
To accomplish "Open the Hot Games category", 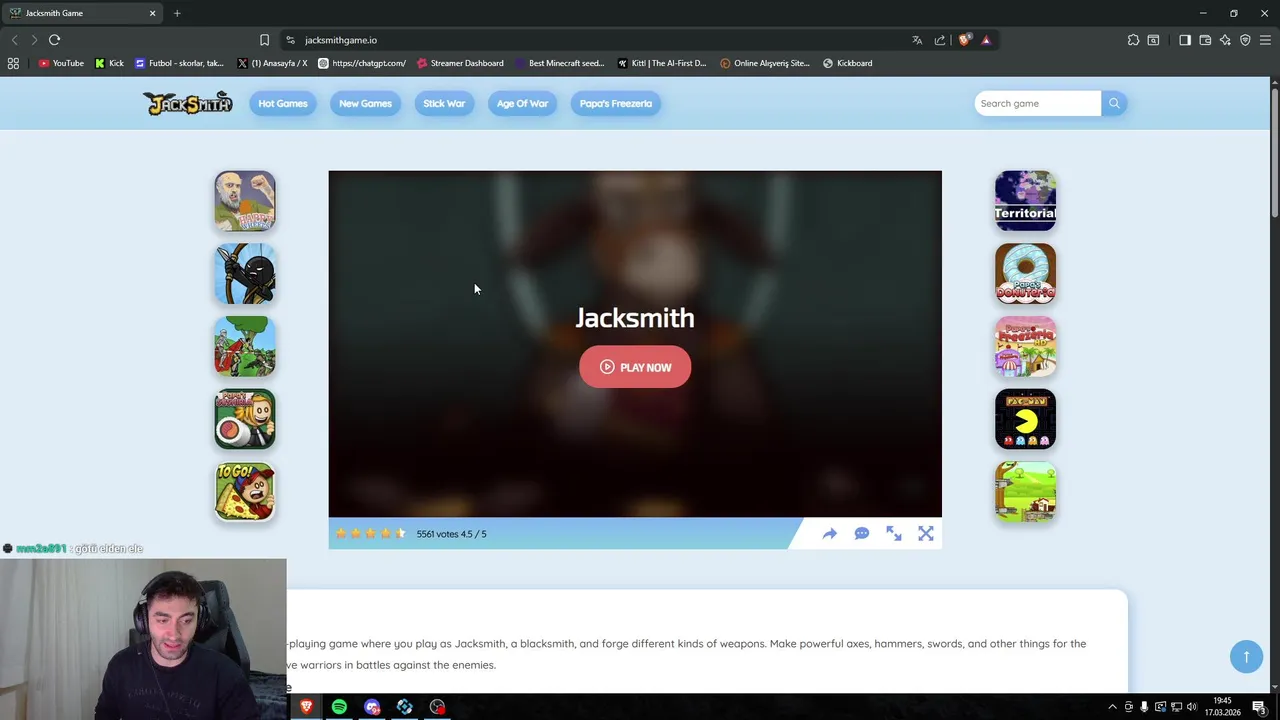I will (x=283, y=103).
